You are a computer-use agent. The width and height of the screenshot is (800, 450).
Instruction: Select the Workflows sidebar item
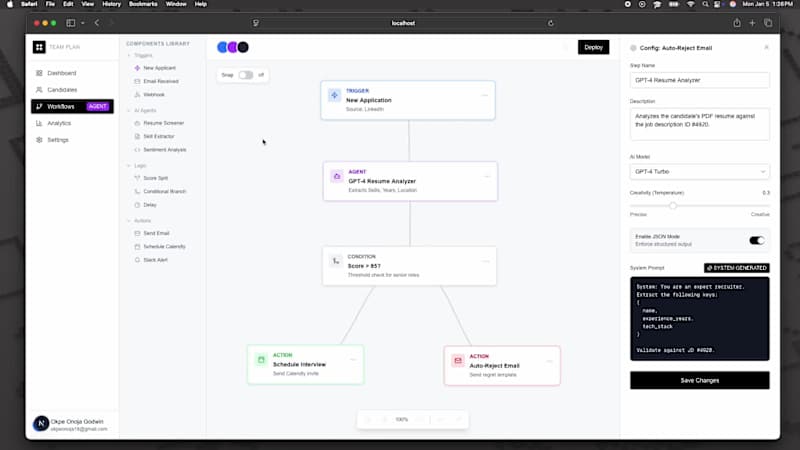(72, 107)
